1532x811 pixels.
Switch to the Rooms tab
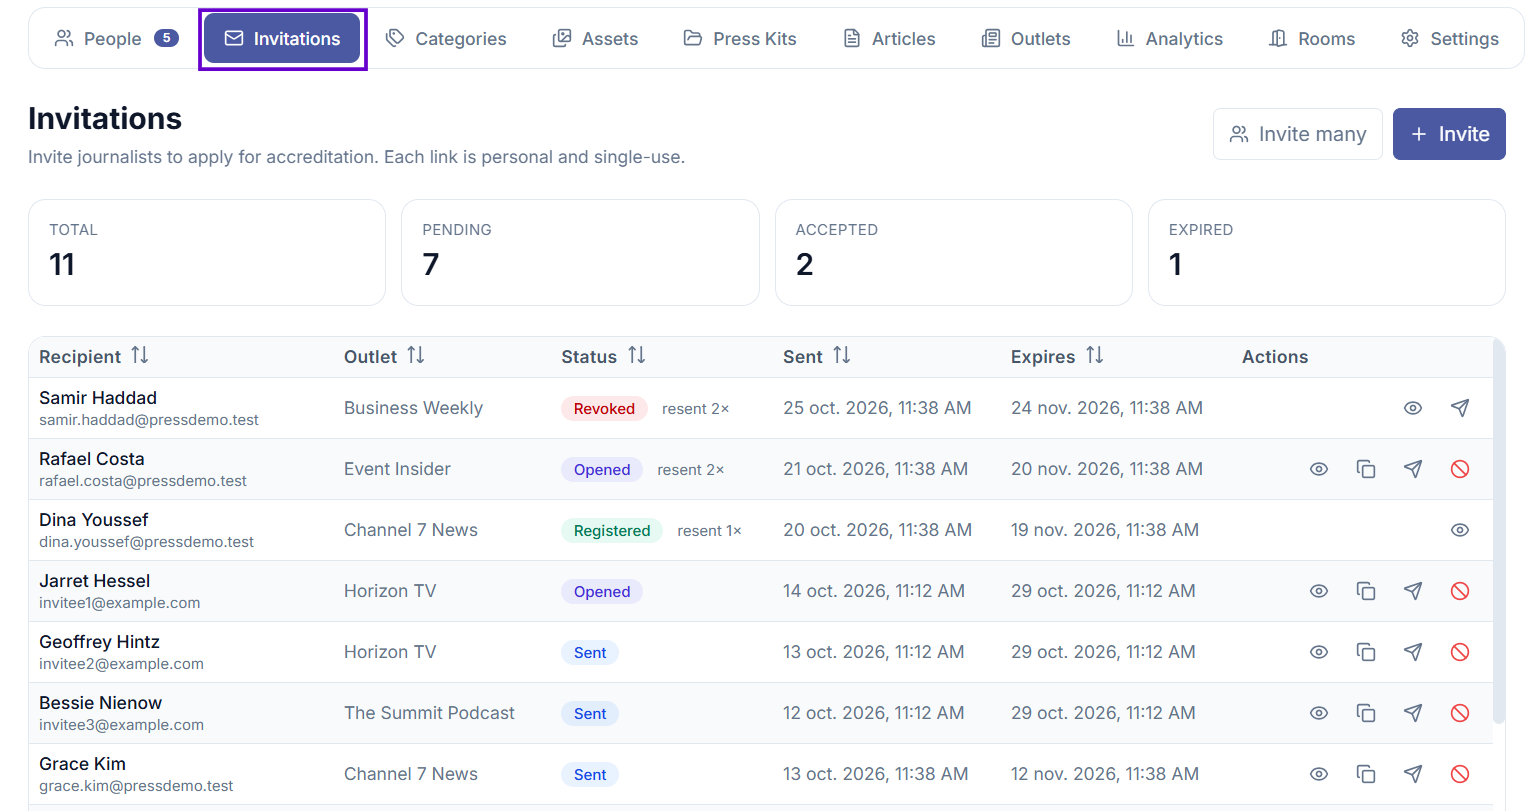click(x=1312, y=39)
